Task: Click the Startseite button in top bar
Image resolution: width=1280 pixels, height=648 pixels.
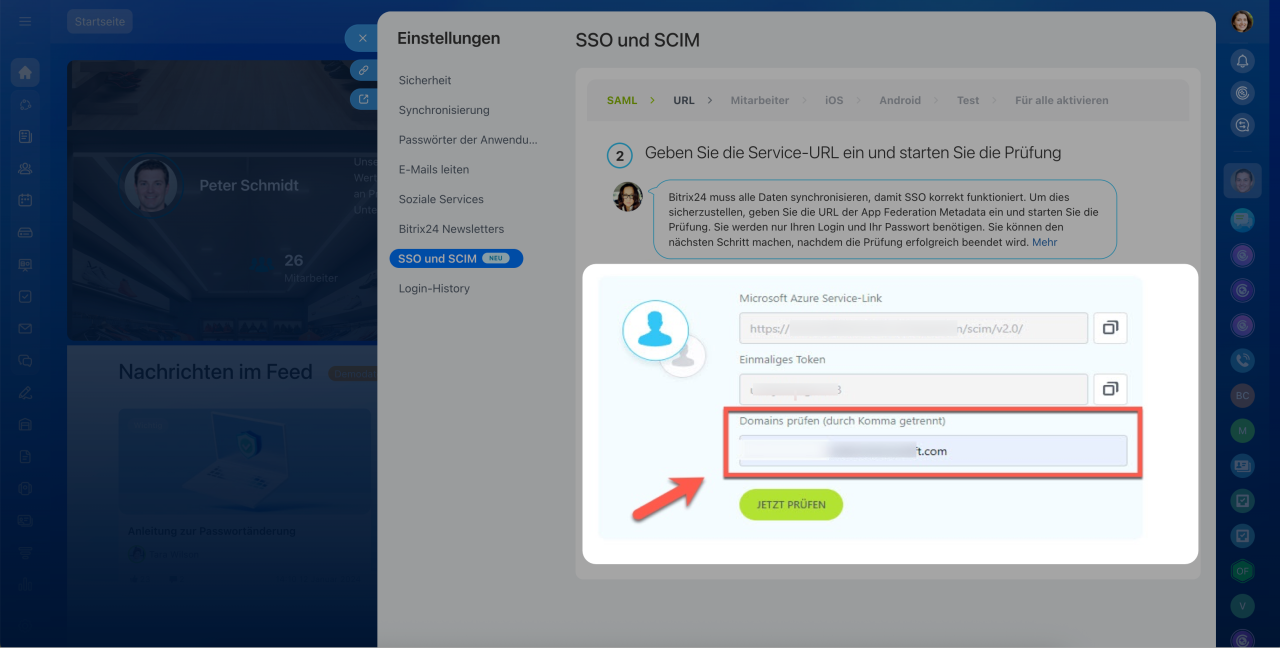Action: (100, 21)
